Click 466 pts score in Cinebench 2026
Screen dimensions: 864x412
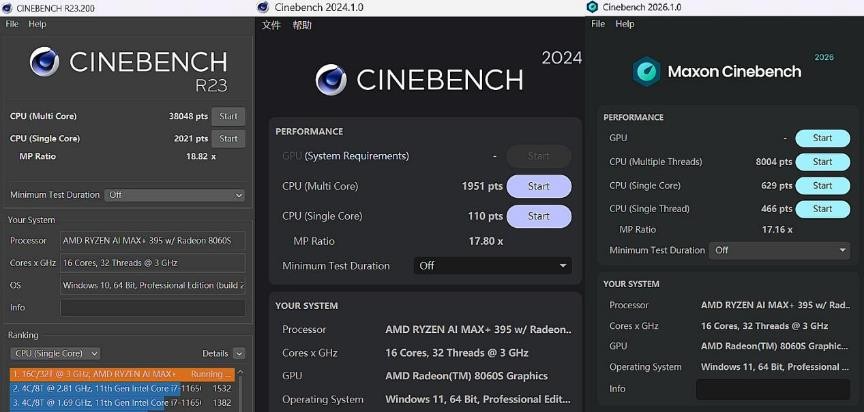777,209
